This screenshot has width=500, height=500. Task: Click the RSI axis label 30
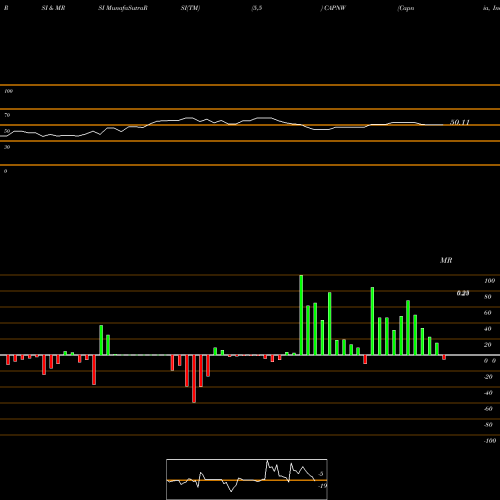point(7,147)
